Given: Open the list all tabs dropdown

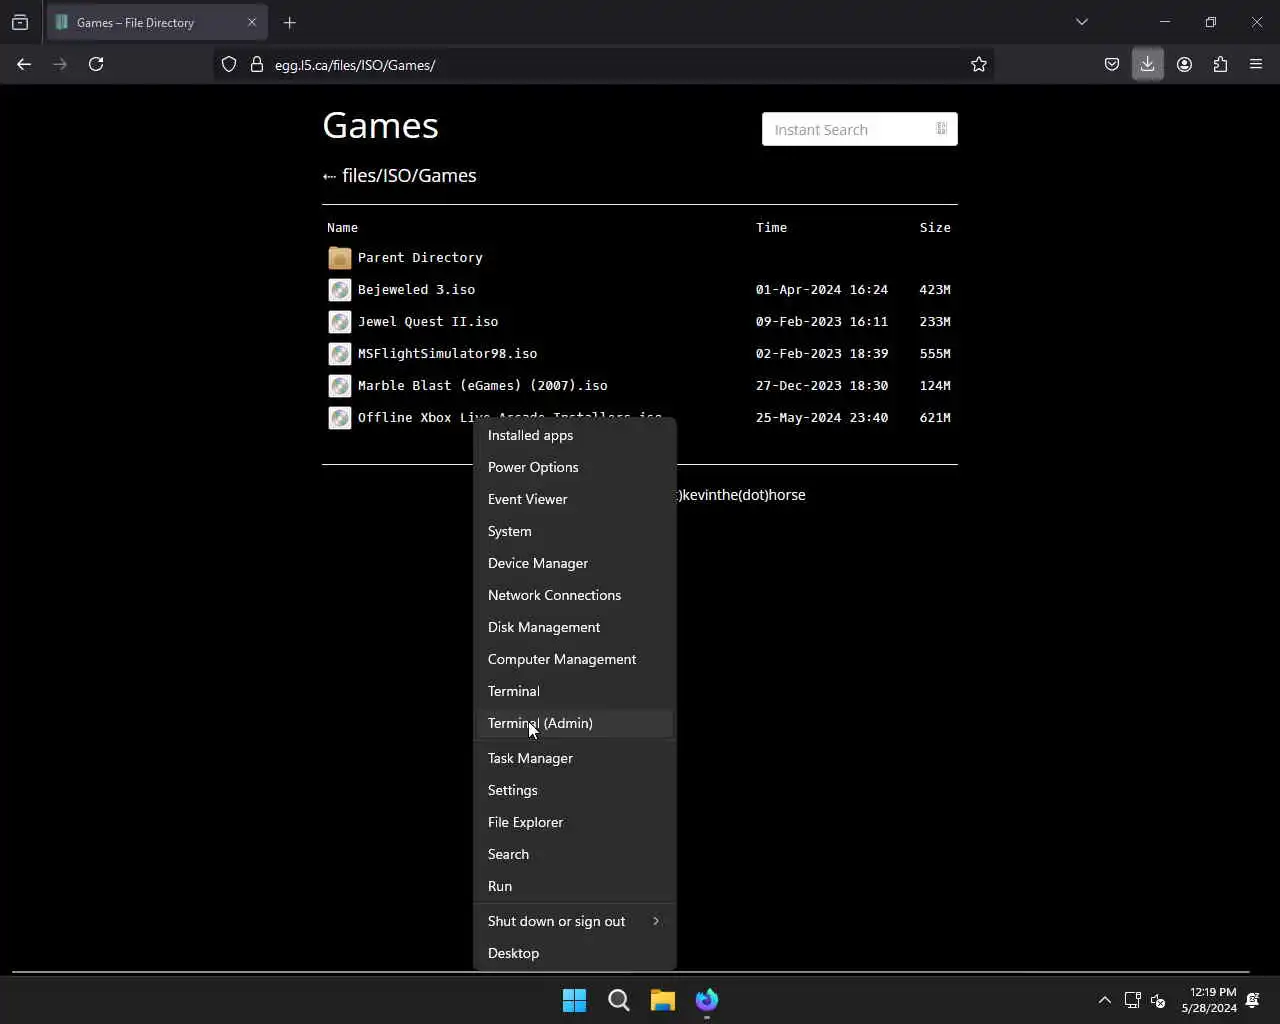Looking at the screenshot, I should coord(1082,22).
